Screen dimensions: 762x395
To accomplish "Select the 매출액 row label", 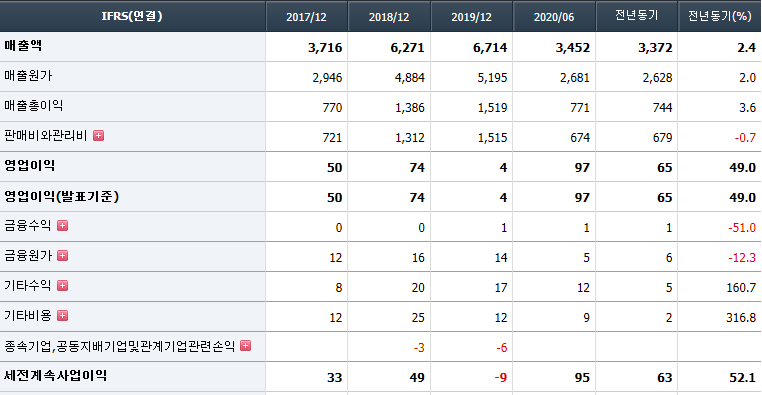I will tap(23, 46).
